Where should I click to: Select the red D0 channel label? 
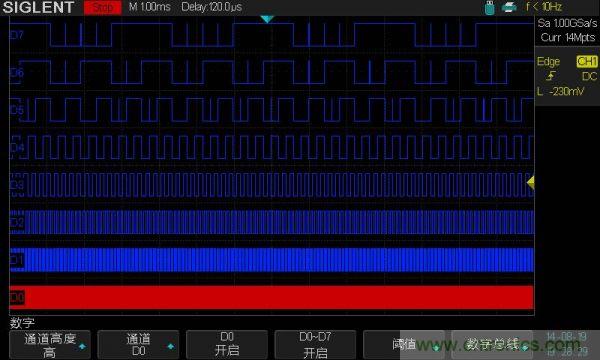click(17, 298)
